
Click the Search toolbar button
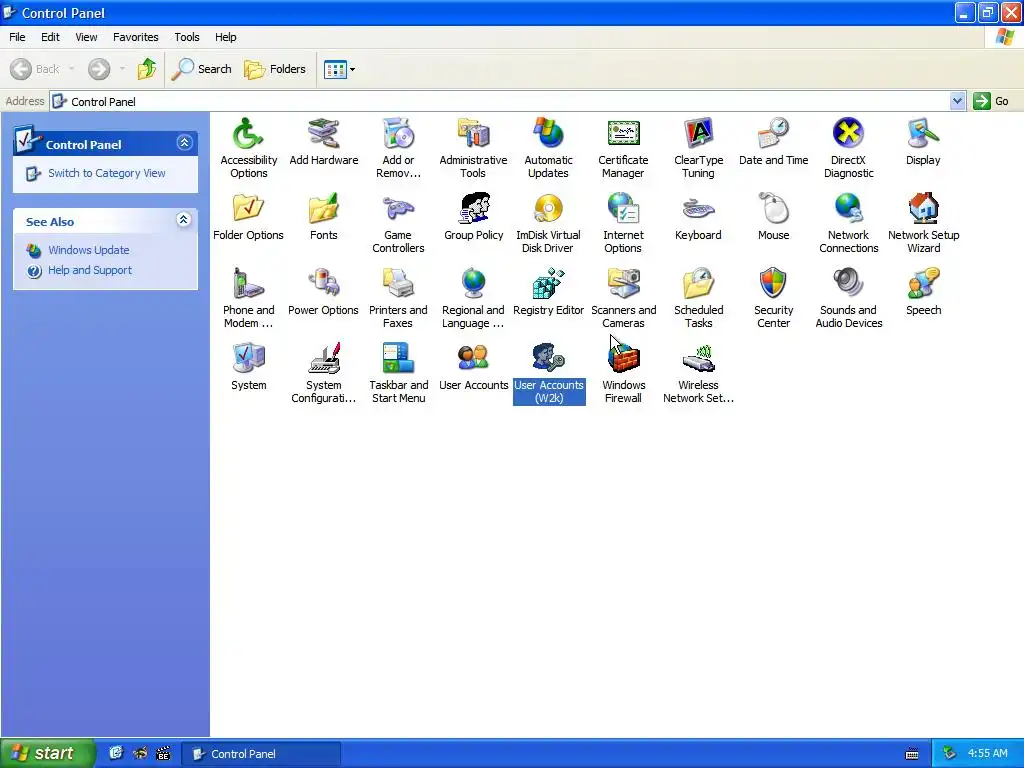coord(202,69)
